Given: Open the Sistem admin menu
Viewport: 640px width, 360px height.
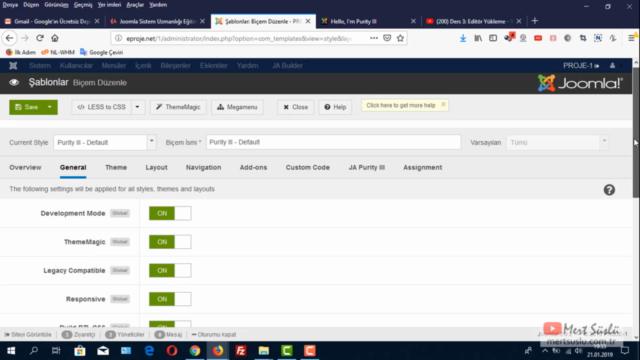Looking at the screenshot, I should [40, 65].
